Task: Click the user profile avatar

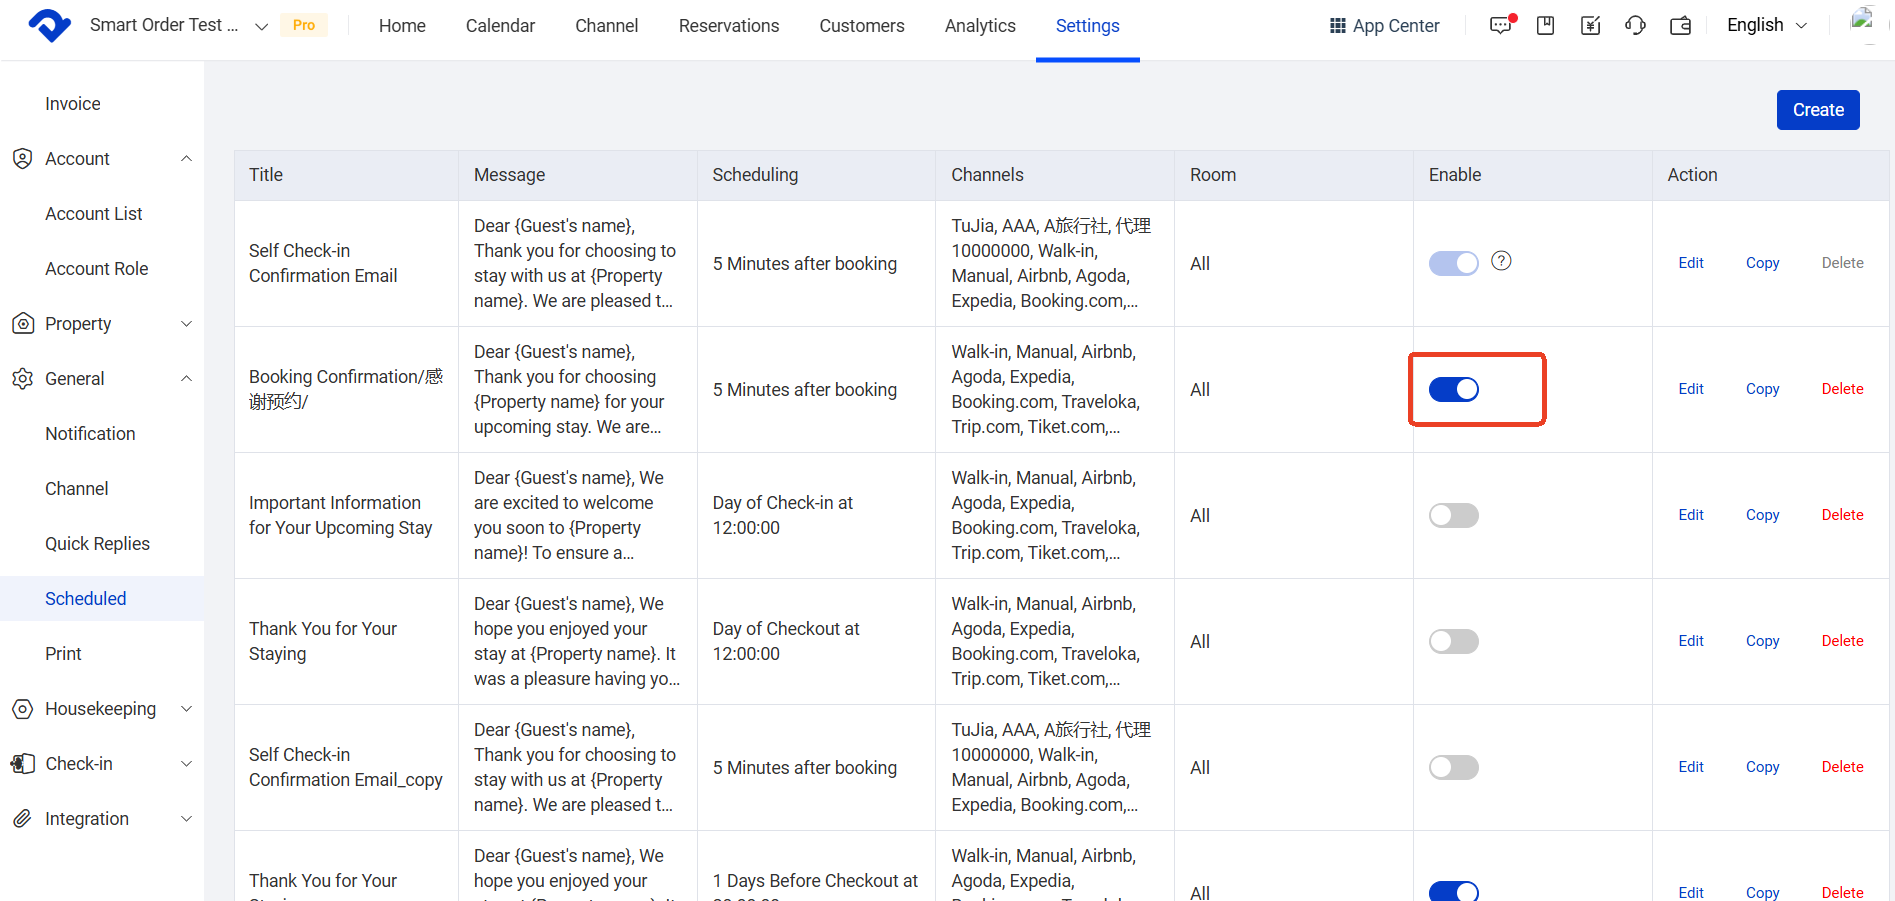Action: [1861, 21]
